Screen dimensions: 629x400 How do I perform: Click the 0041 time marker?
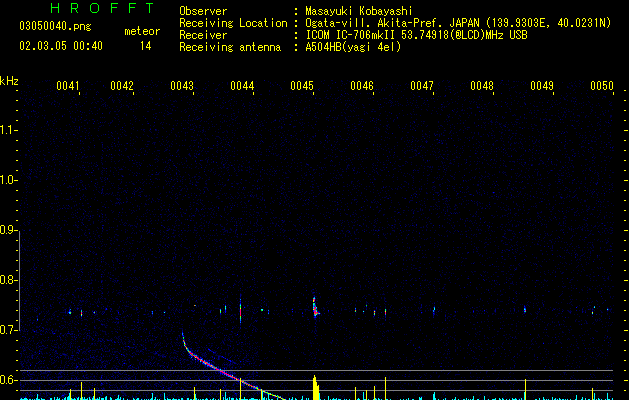(x=68, y=86)
